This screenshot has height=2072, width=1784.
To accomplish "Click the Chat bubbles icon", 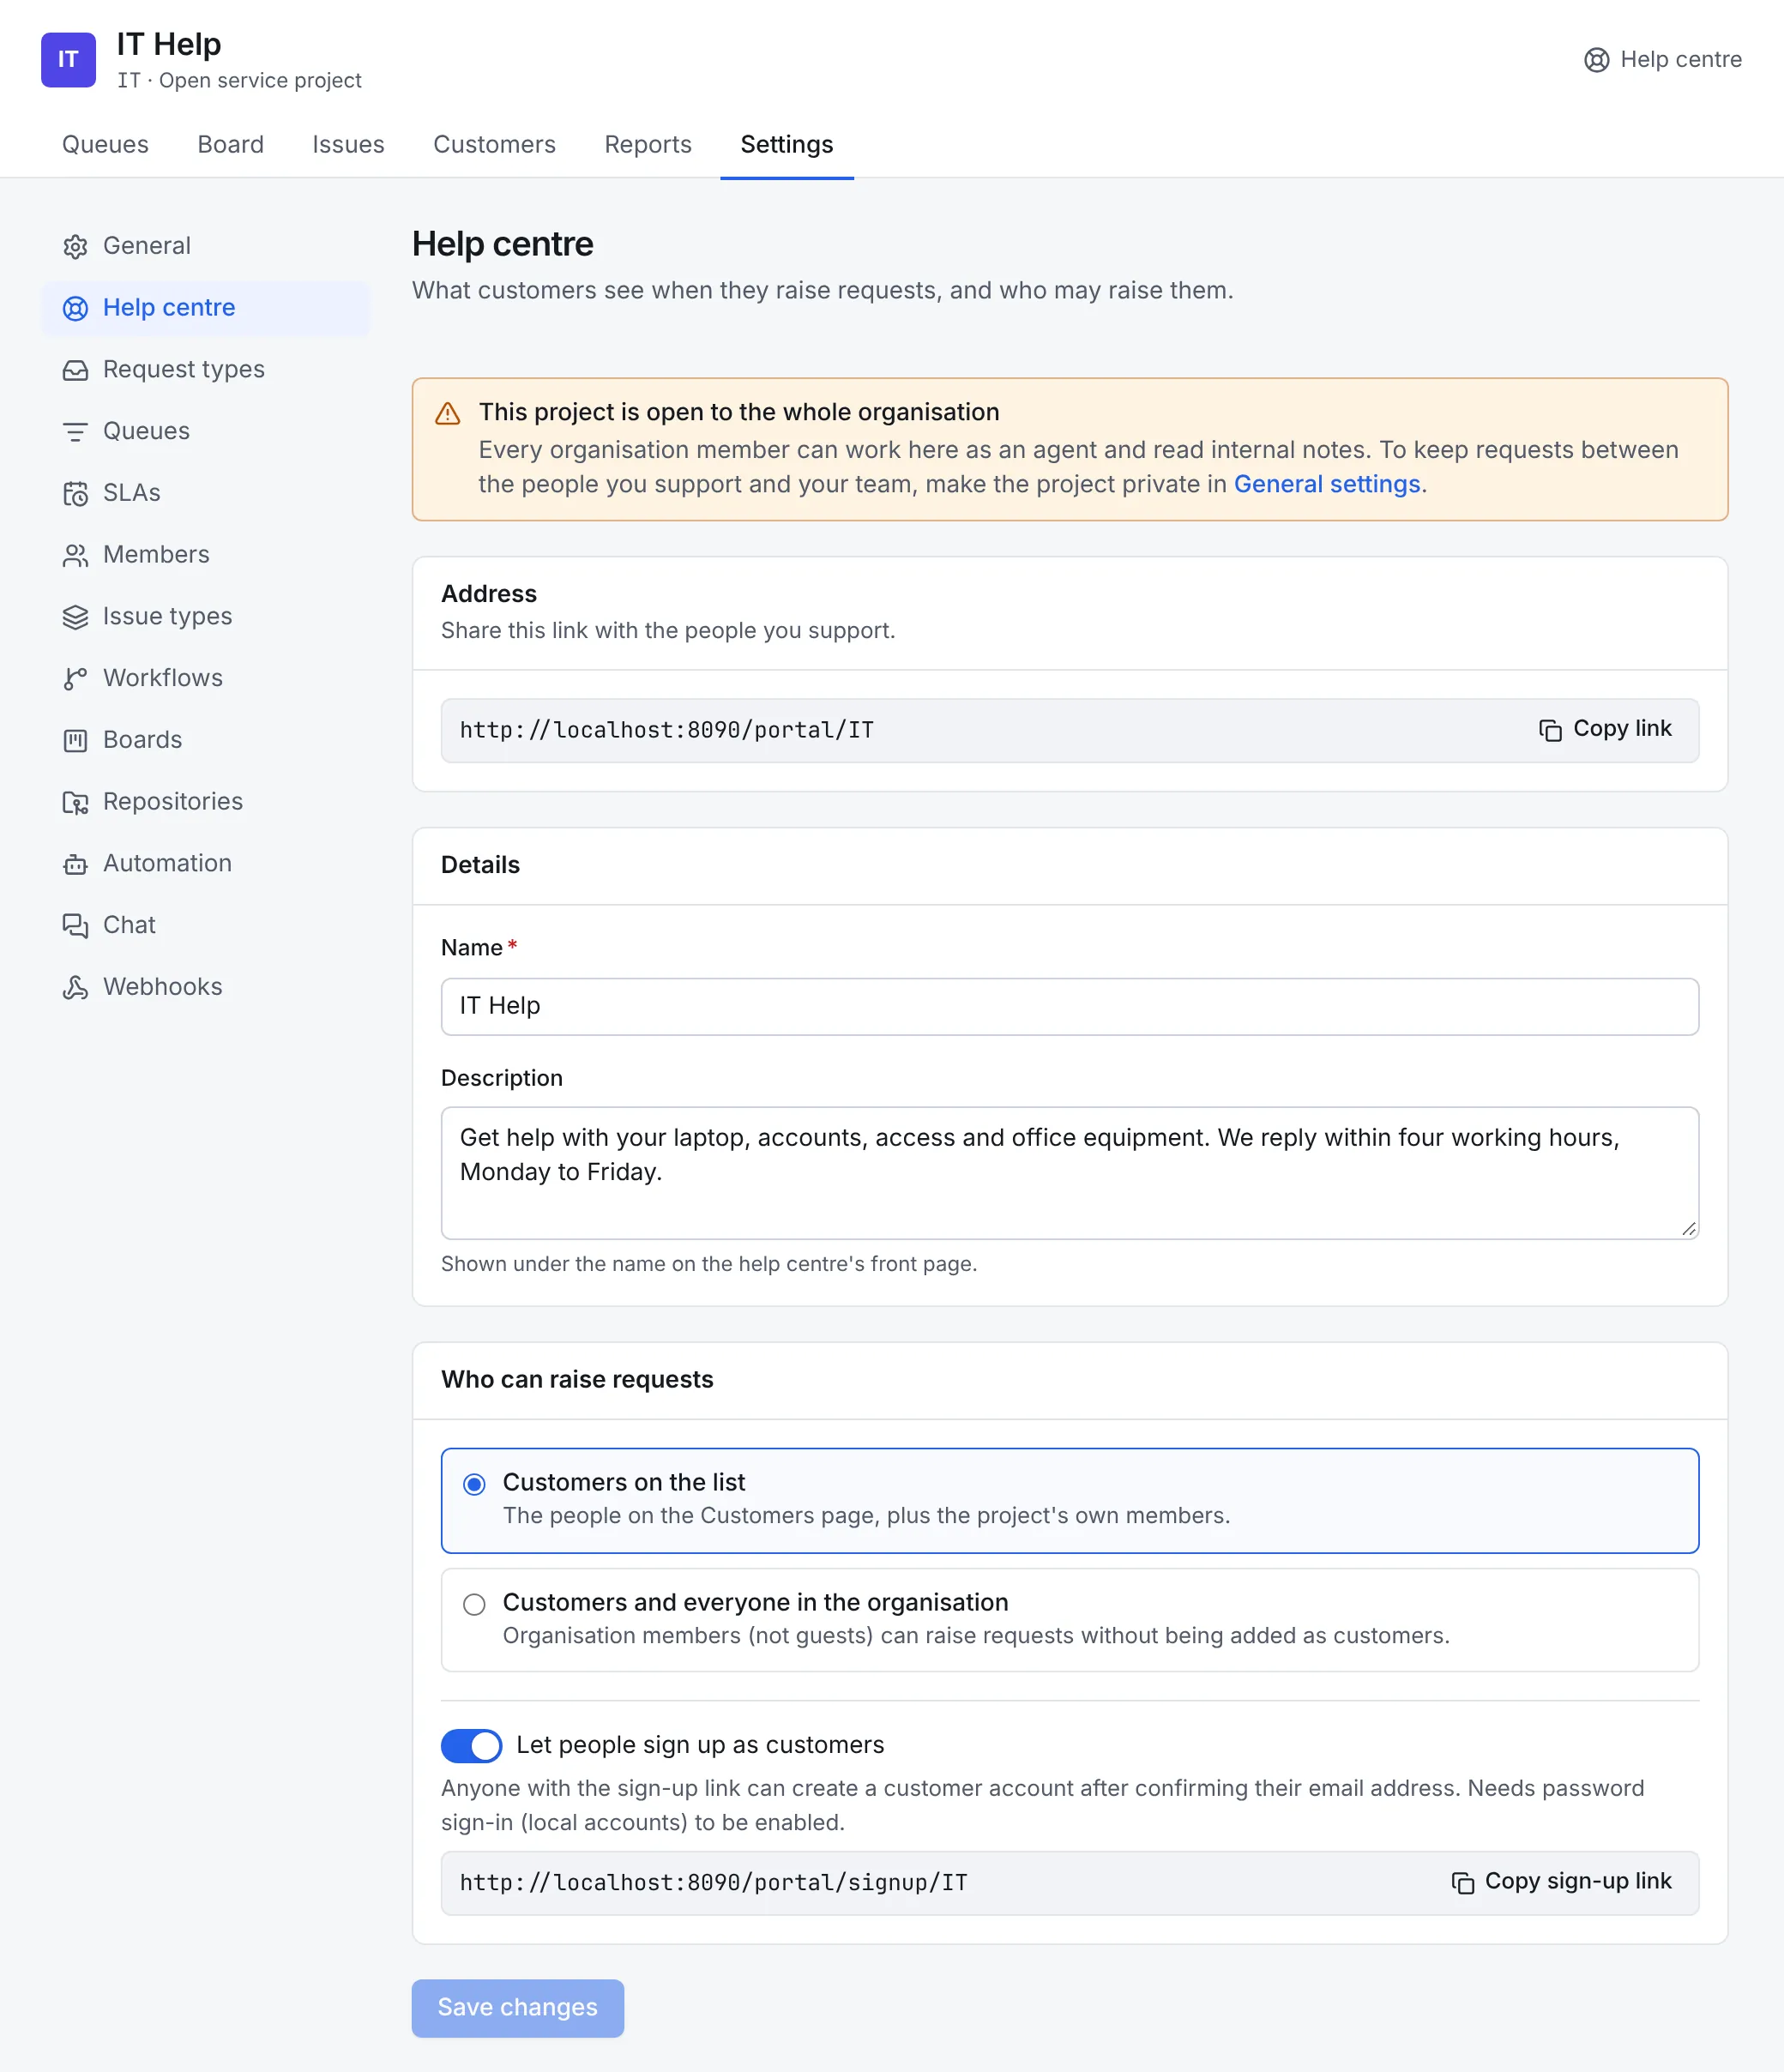I will pos(75,926).
